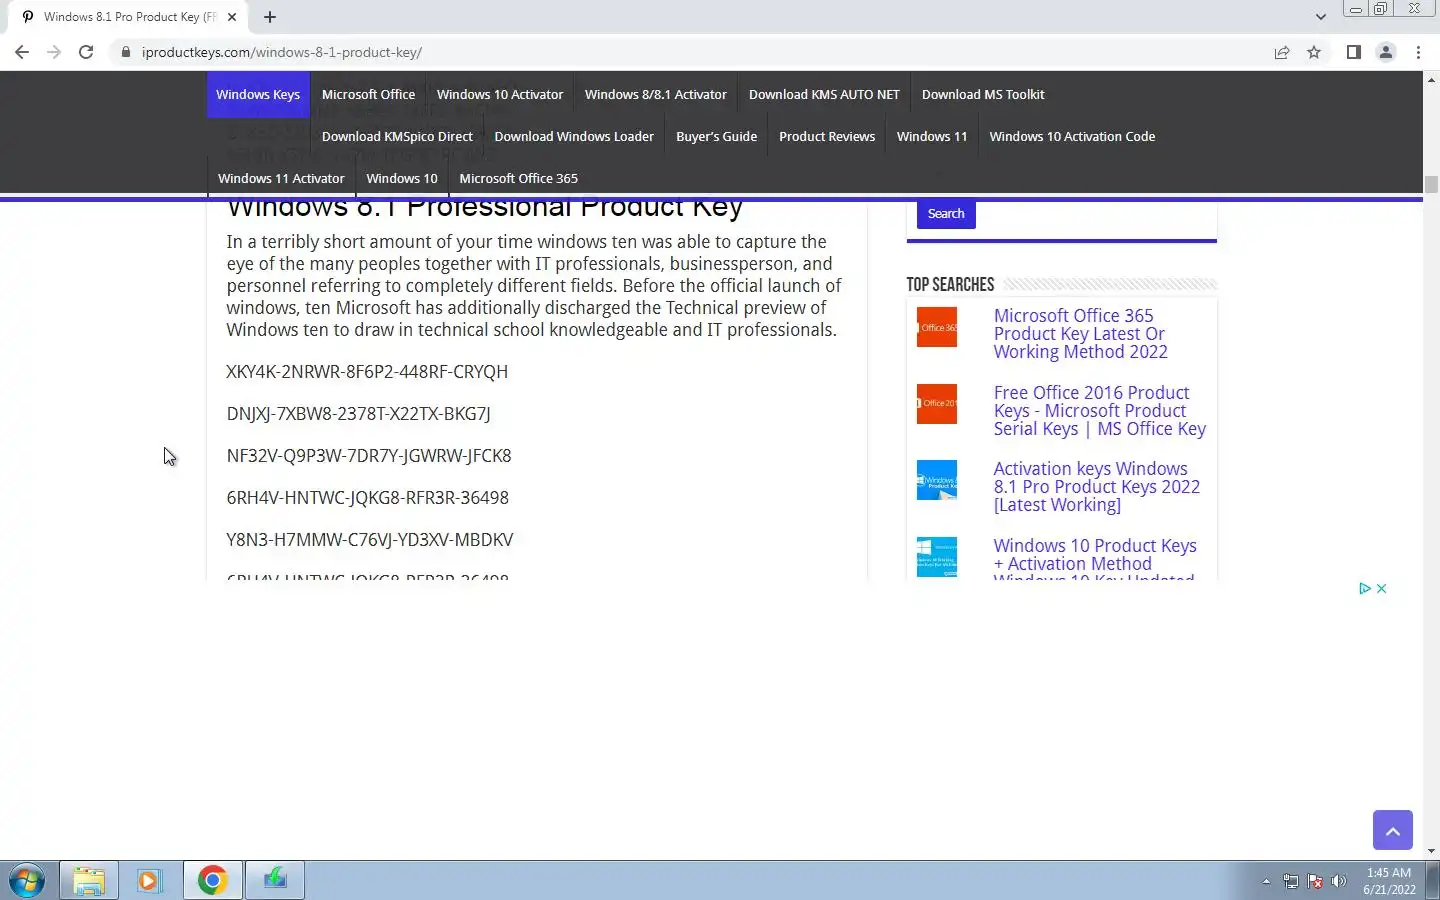Open the browser side panel
This screenshot has width=1440, height=900.
click(1353, 52)
